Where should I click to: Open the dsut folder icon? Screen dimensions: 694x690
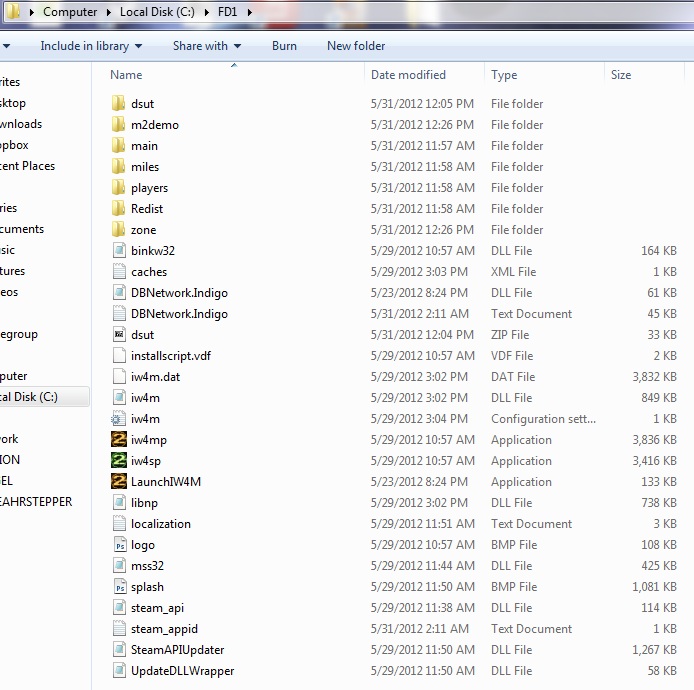point(118,104)
